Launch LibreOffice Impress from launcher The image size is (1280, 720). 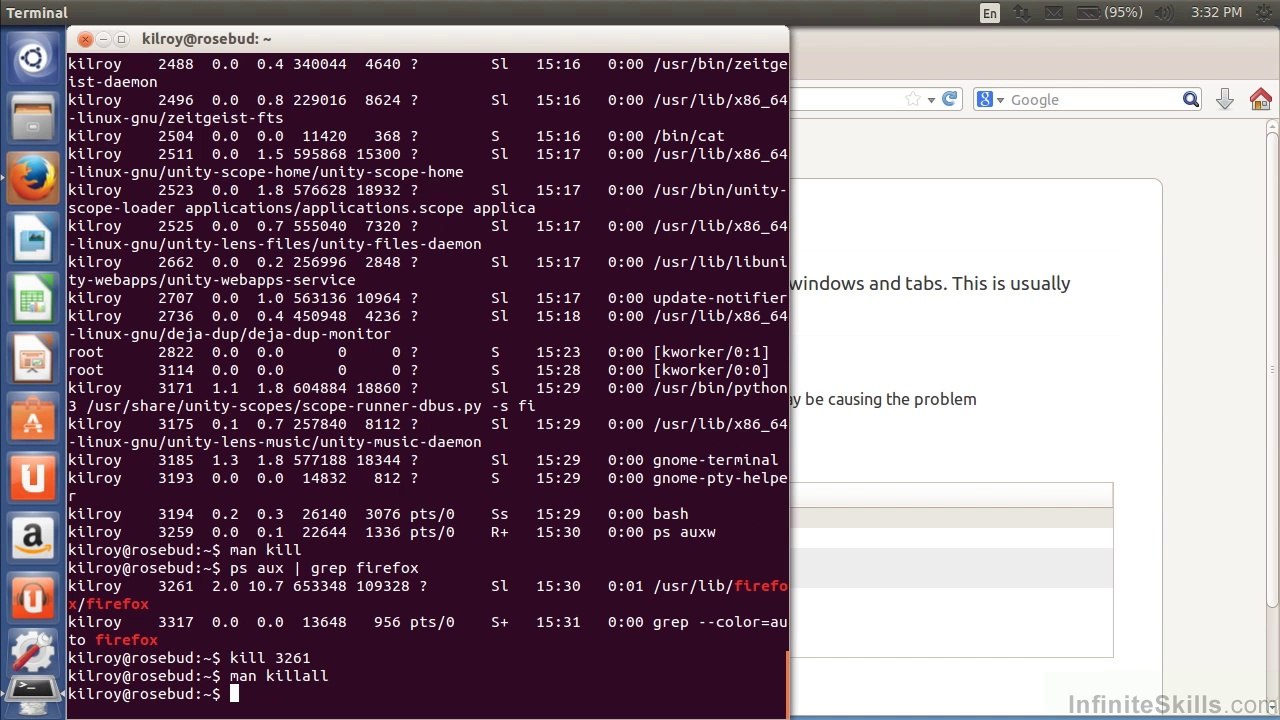coord(33,360)
